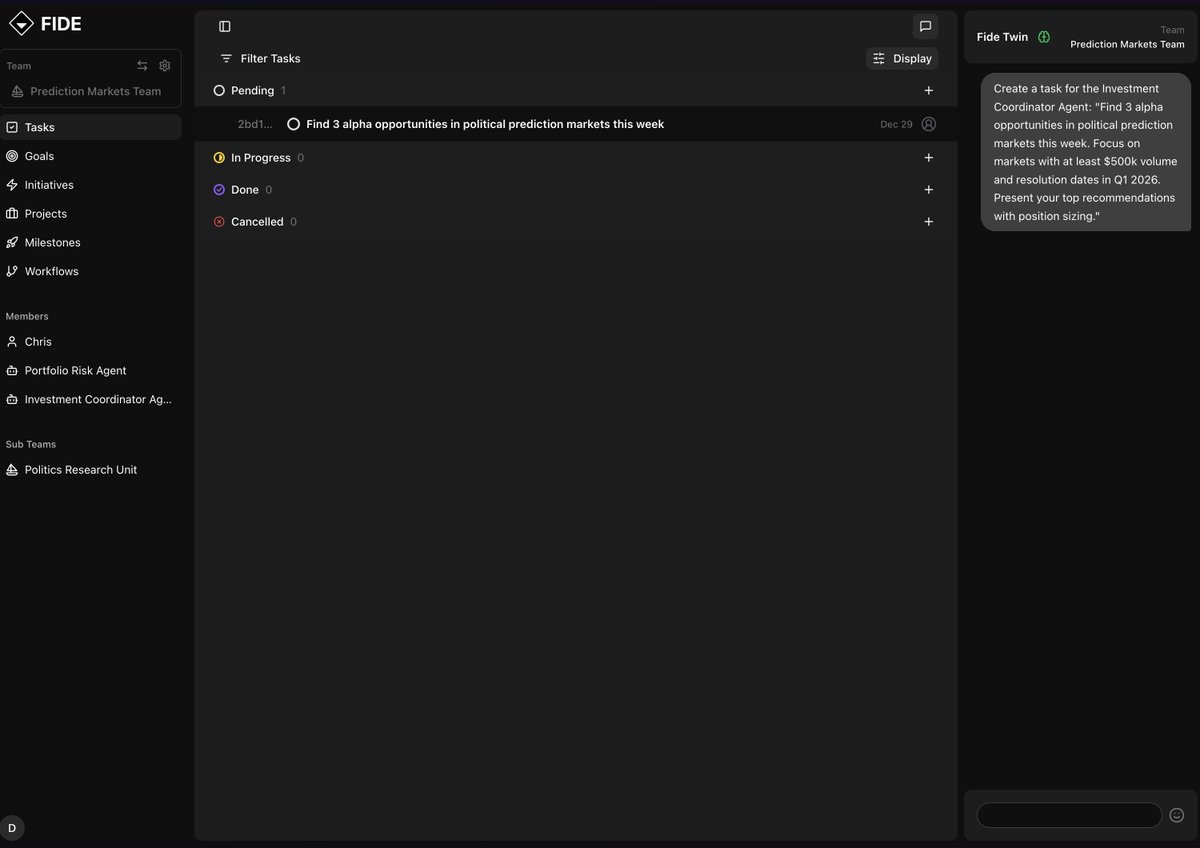Click the chat message input field
Viewport: 1200px width, 848px height.
1069,815
